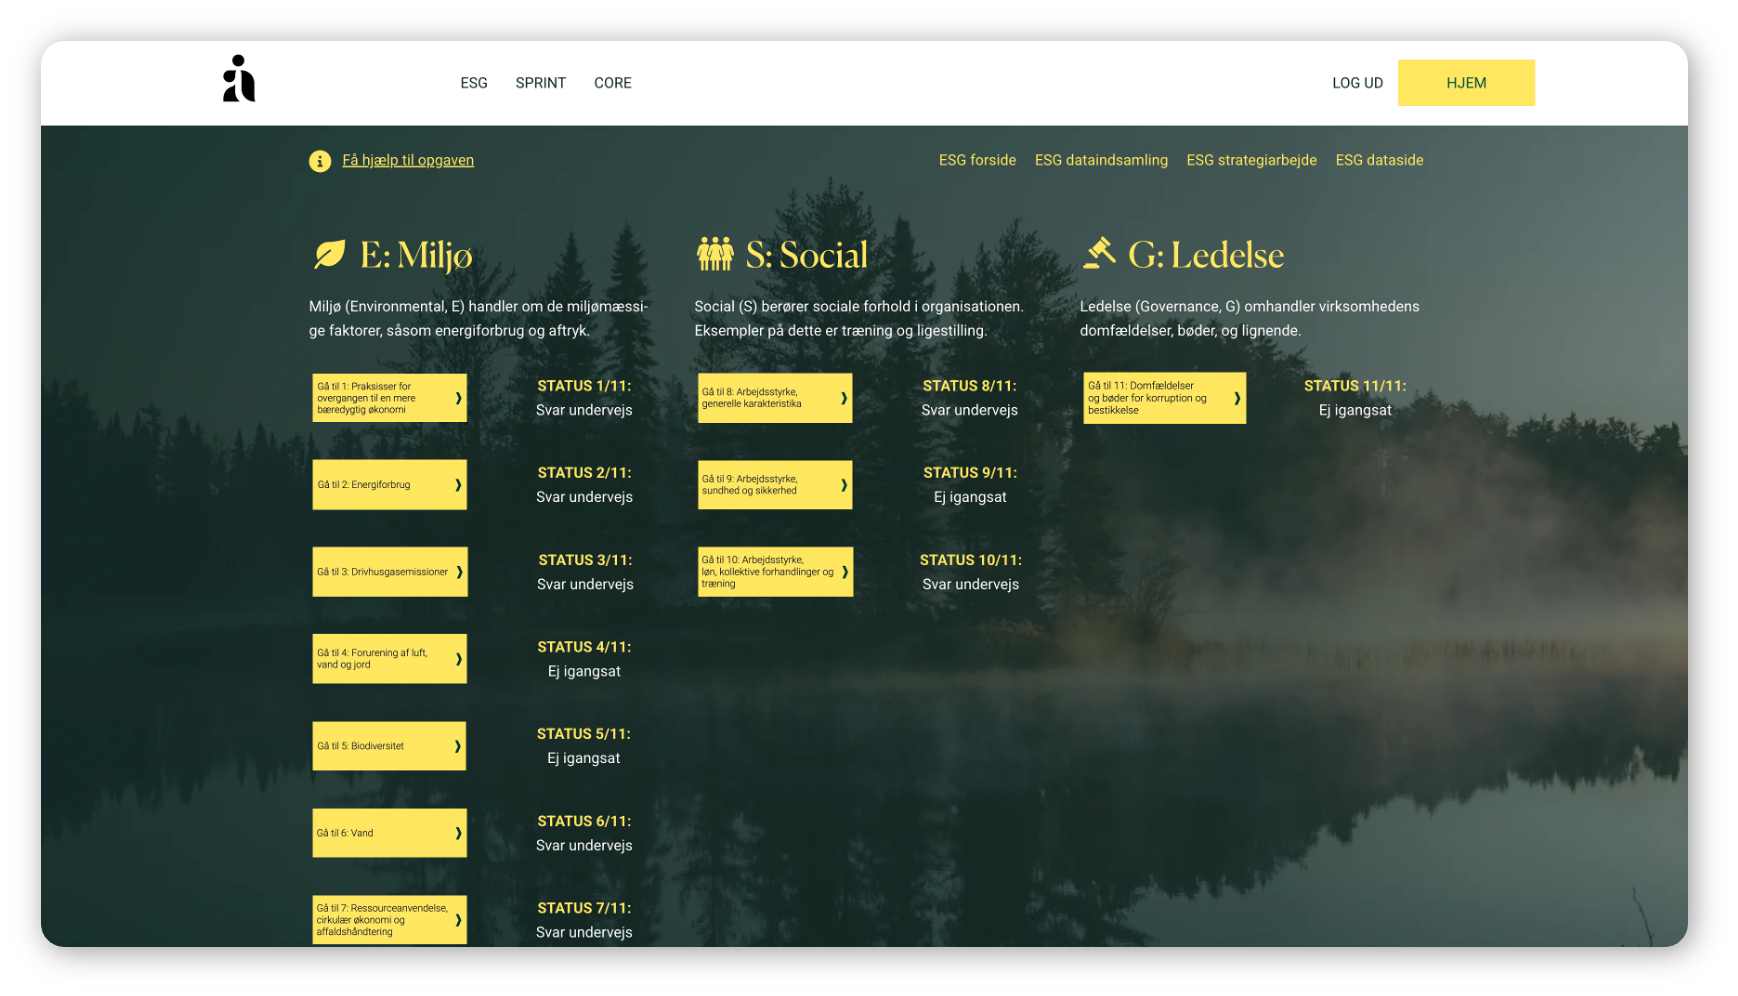Open Gå til 4: Forurening af luft button
Screen dimensions: 1738x996
pyautogui.click(x=390, y=659)
